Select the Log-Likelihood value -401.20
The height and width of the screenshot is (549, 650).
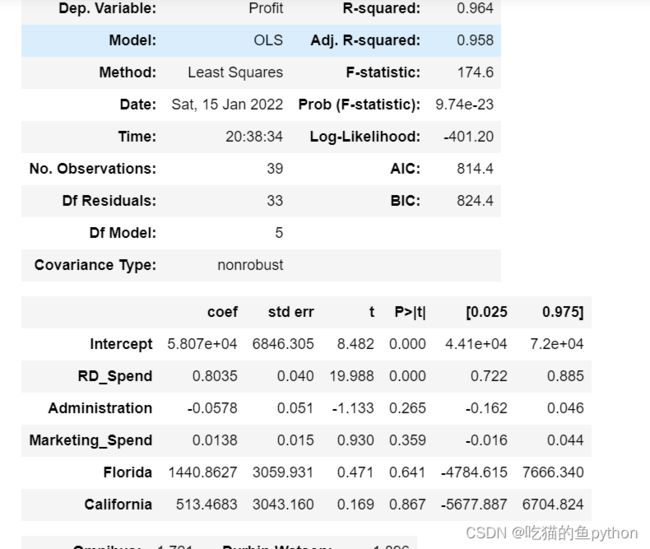click(x=468, y=137)
